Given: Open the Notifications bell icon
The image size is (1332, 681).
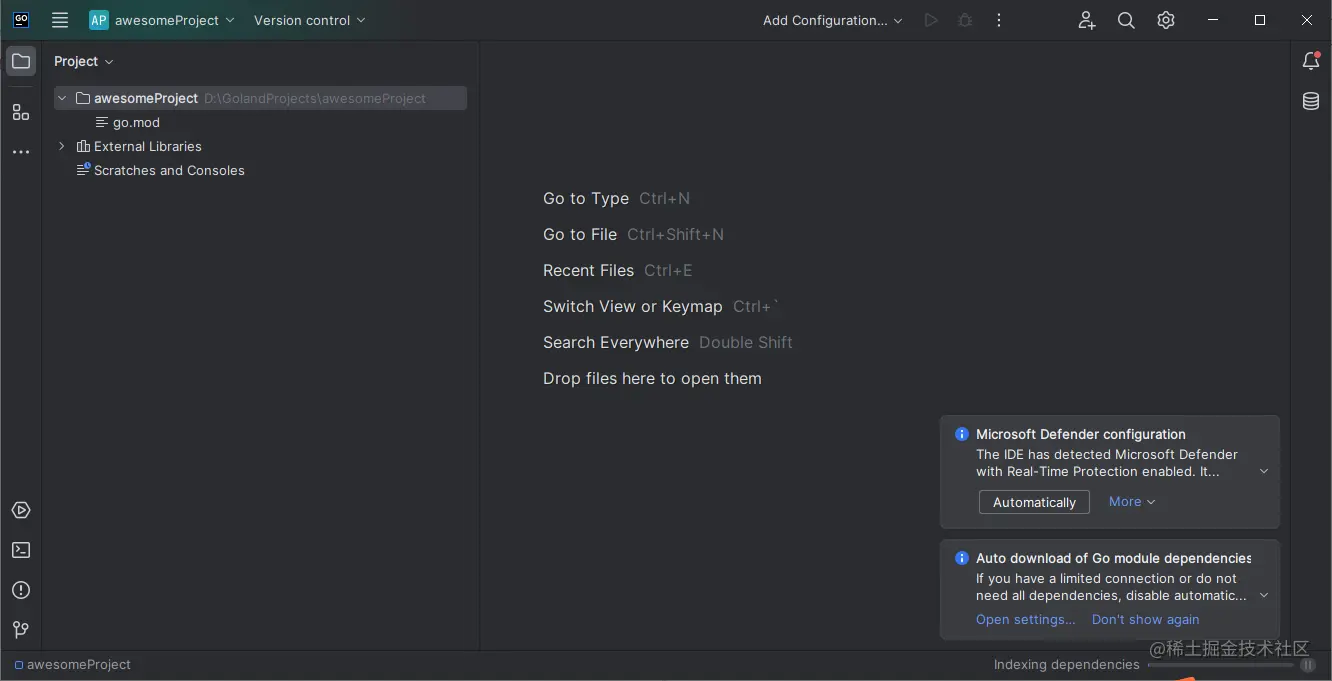Looking at the screenshot, I should 1311,61.
